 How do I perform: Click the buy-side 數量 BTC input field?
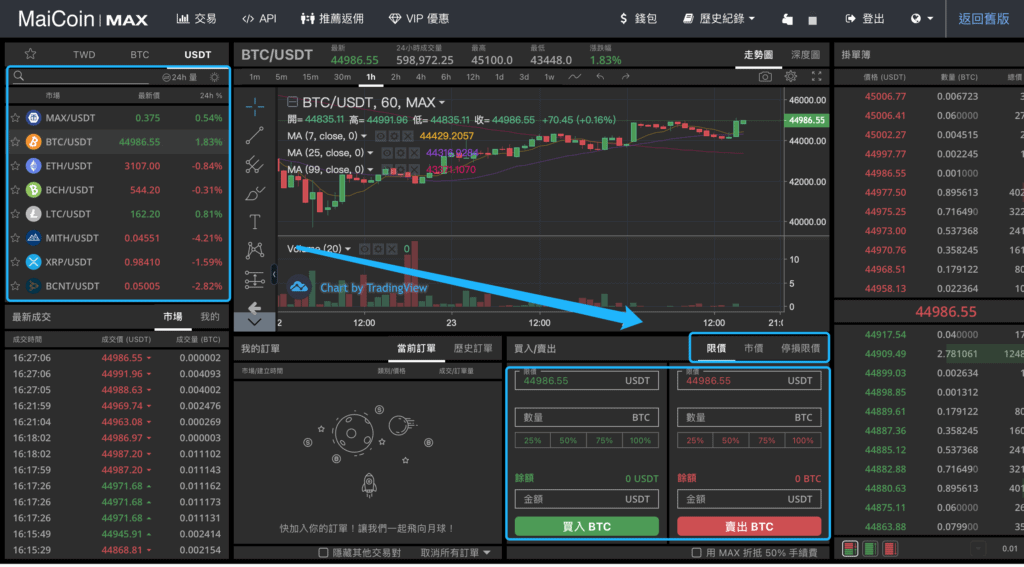point(586,417)
